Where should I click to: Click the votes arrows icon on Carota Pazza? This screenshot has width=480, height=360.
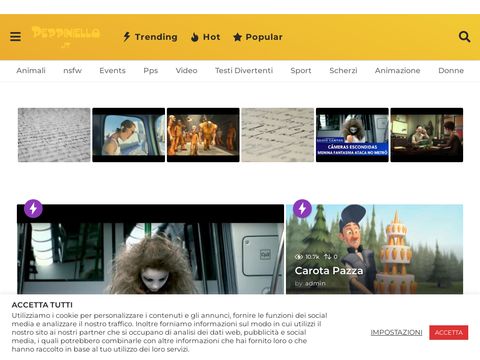coord(328,257)
